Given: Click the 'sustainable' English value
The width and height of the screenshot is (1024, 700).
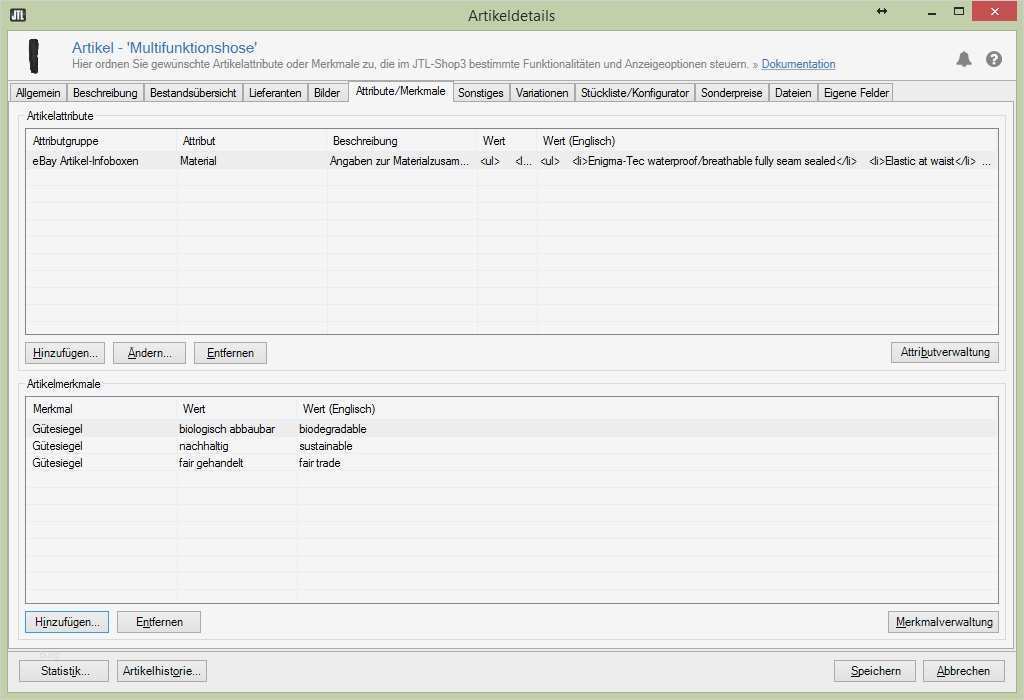Looking at the screenshot, I should 325,446.
